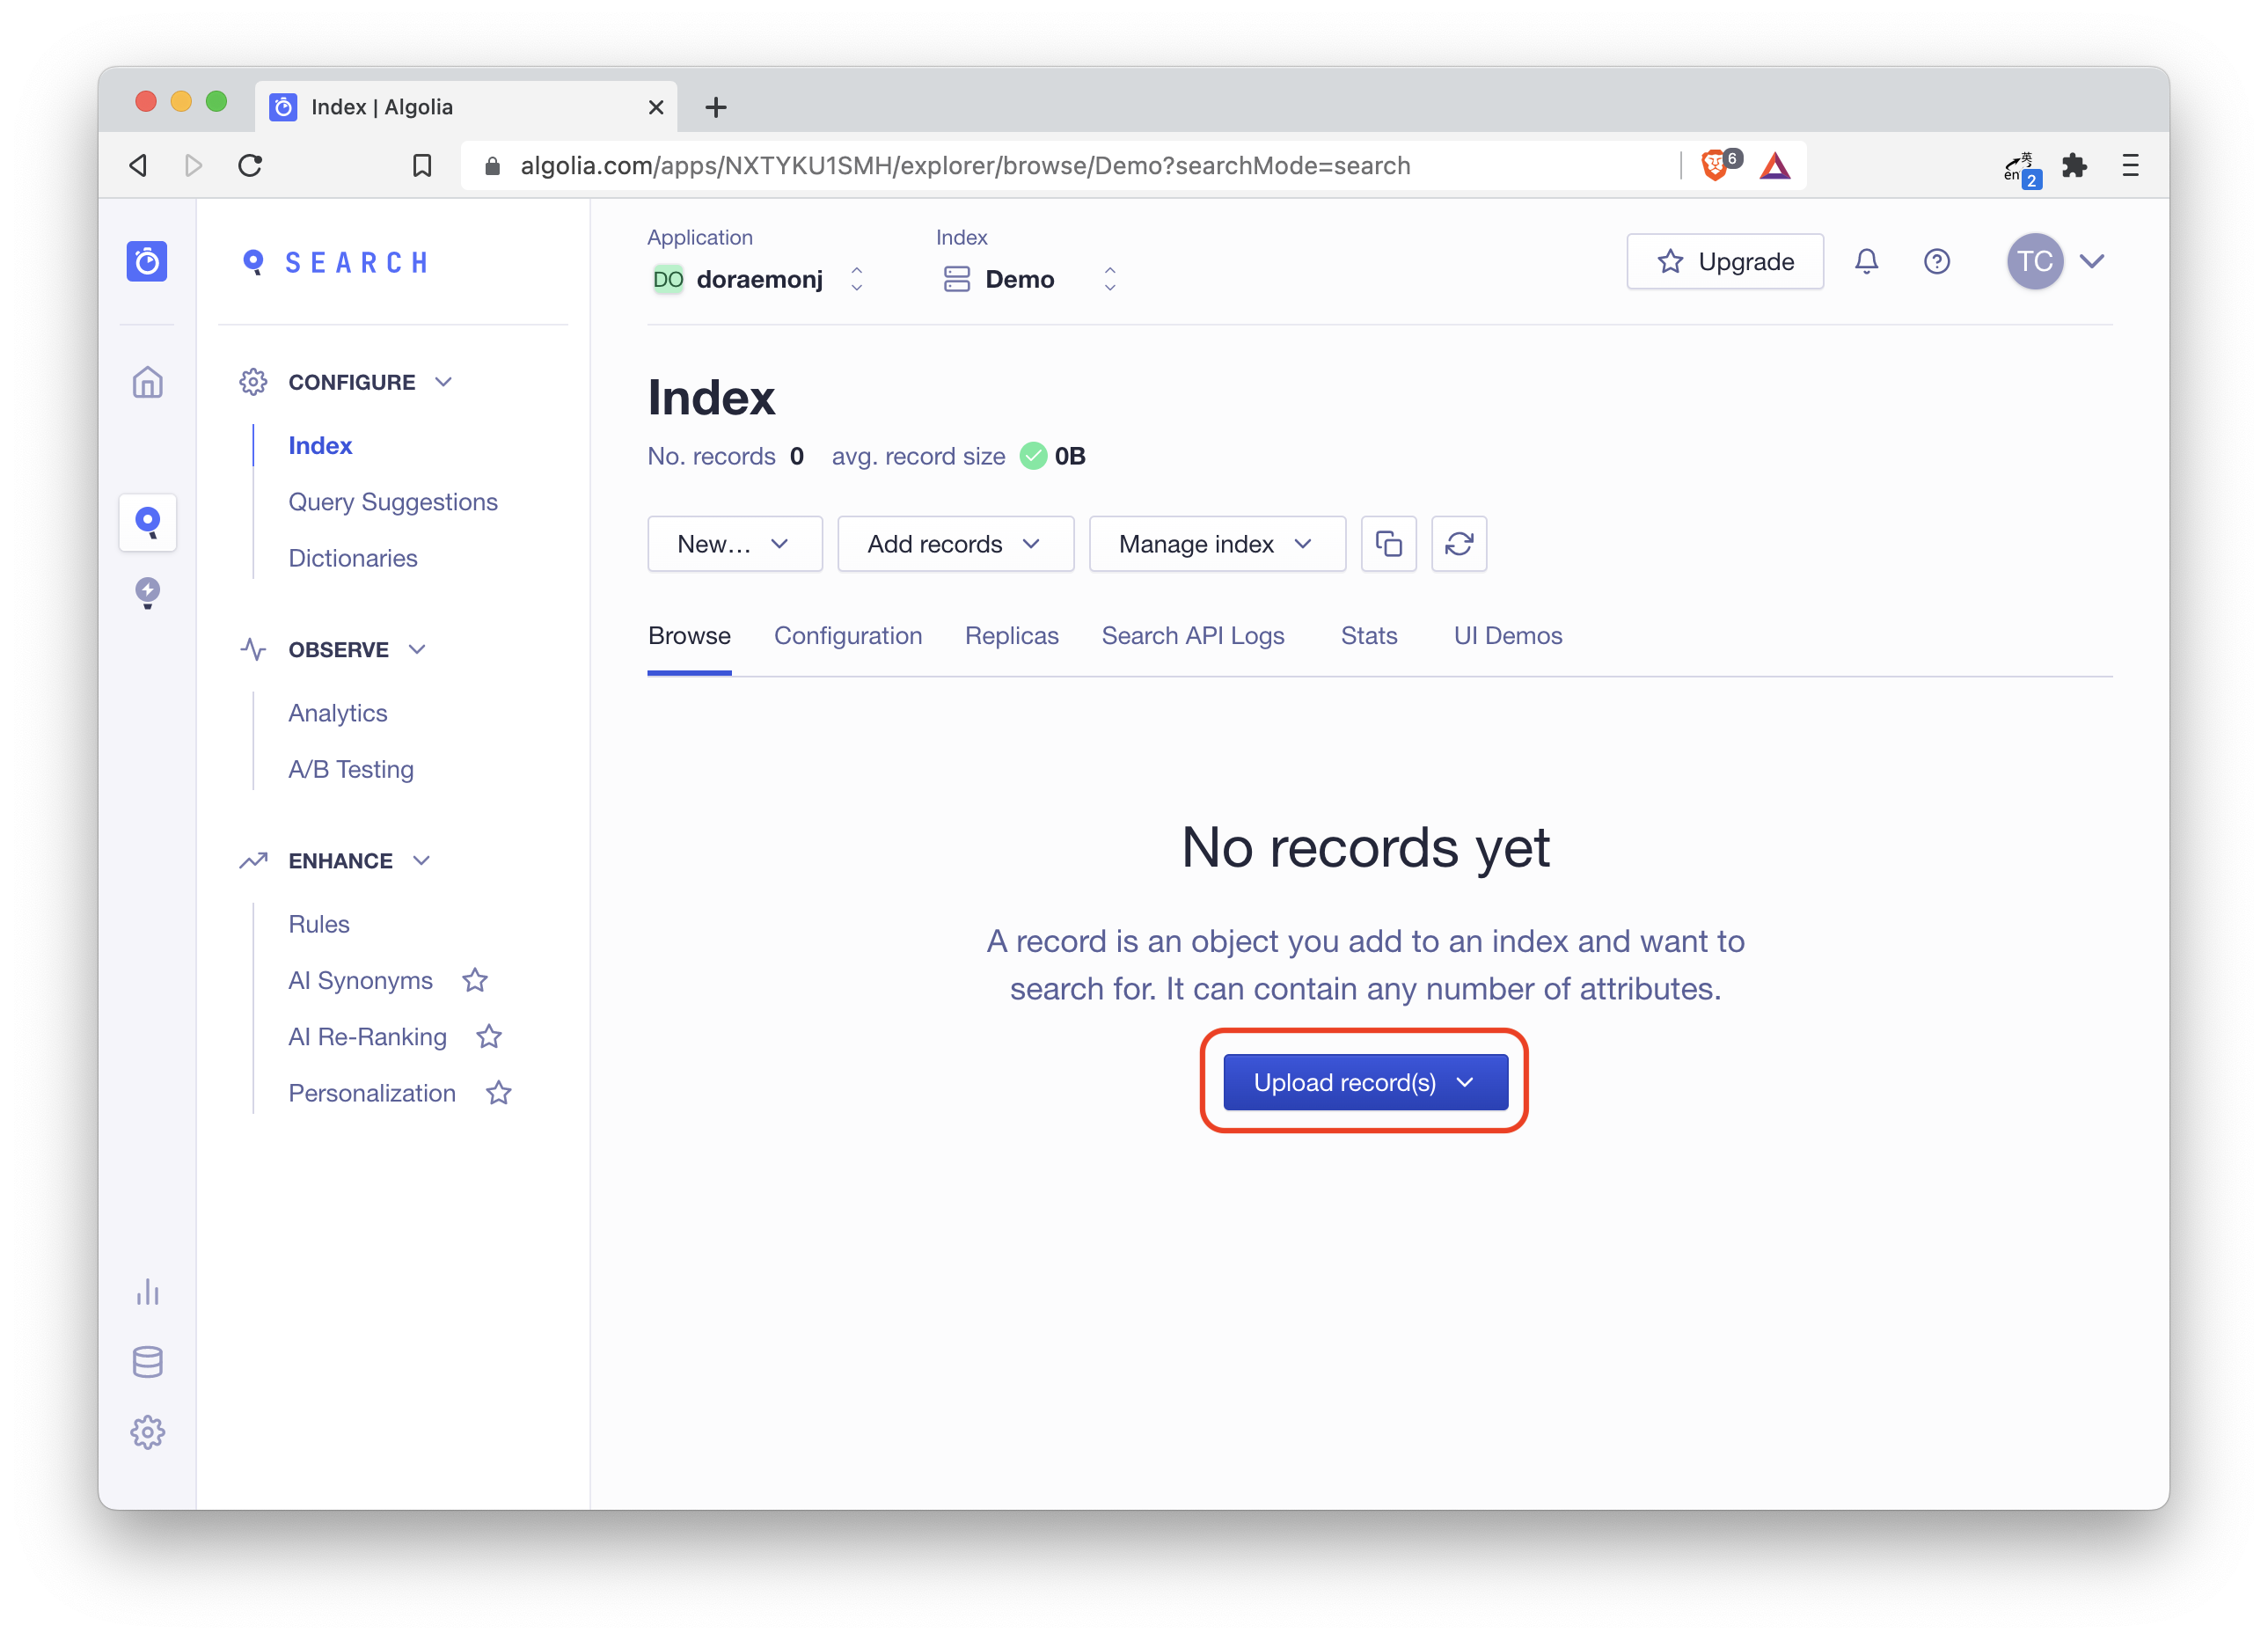This screenshot has height=1640, width=2268.
Task: Open sidebar settings gear icon
Action: click(x=147, y=1432)
